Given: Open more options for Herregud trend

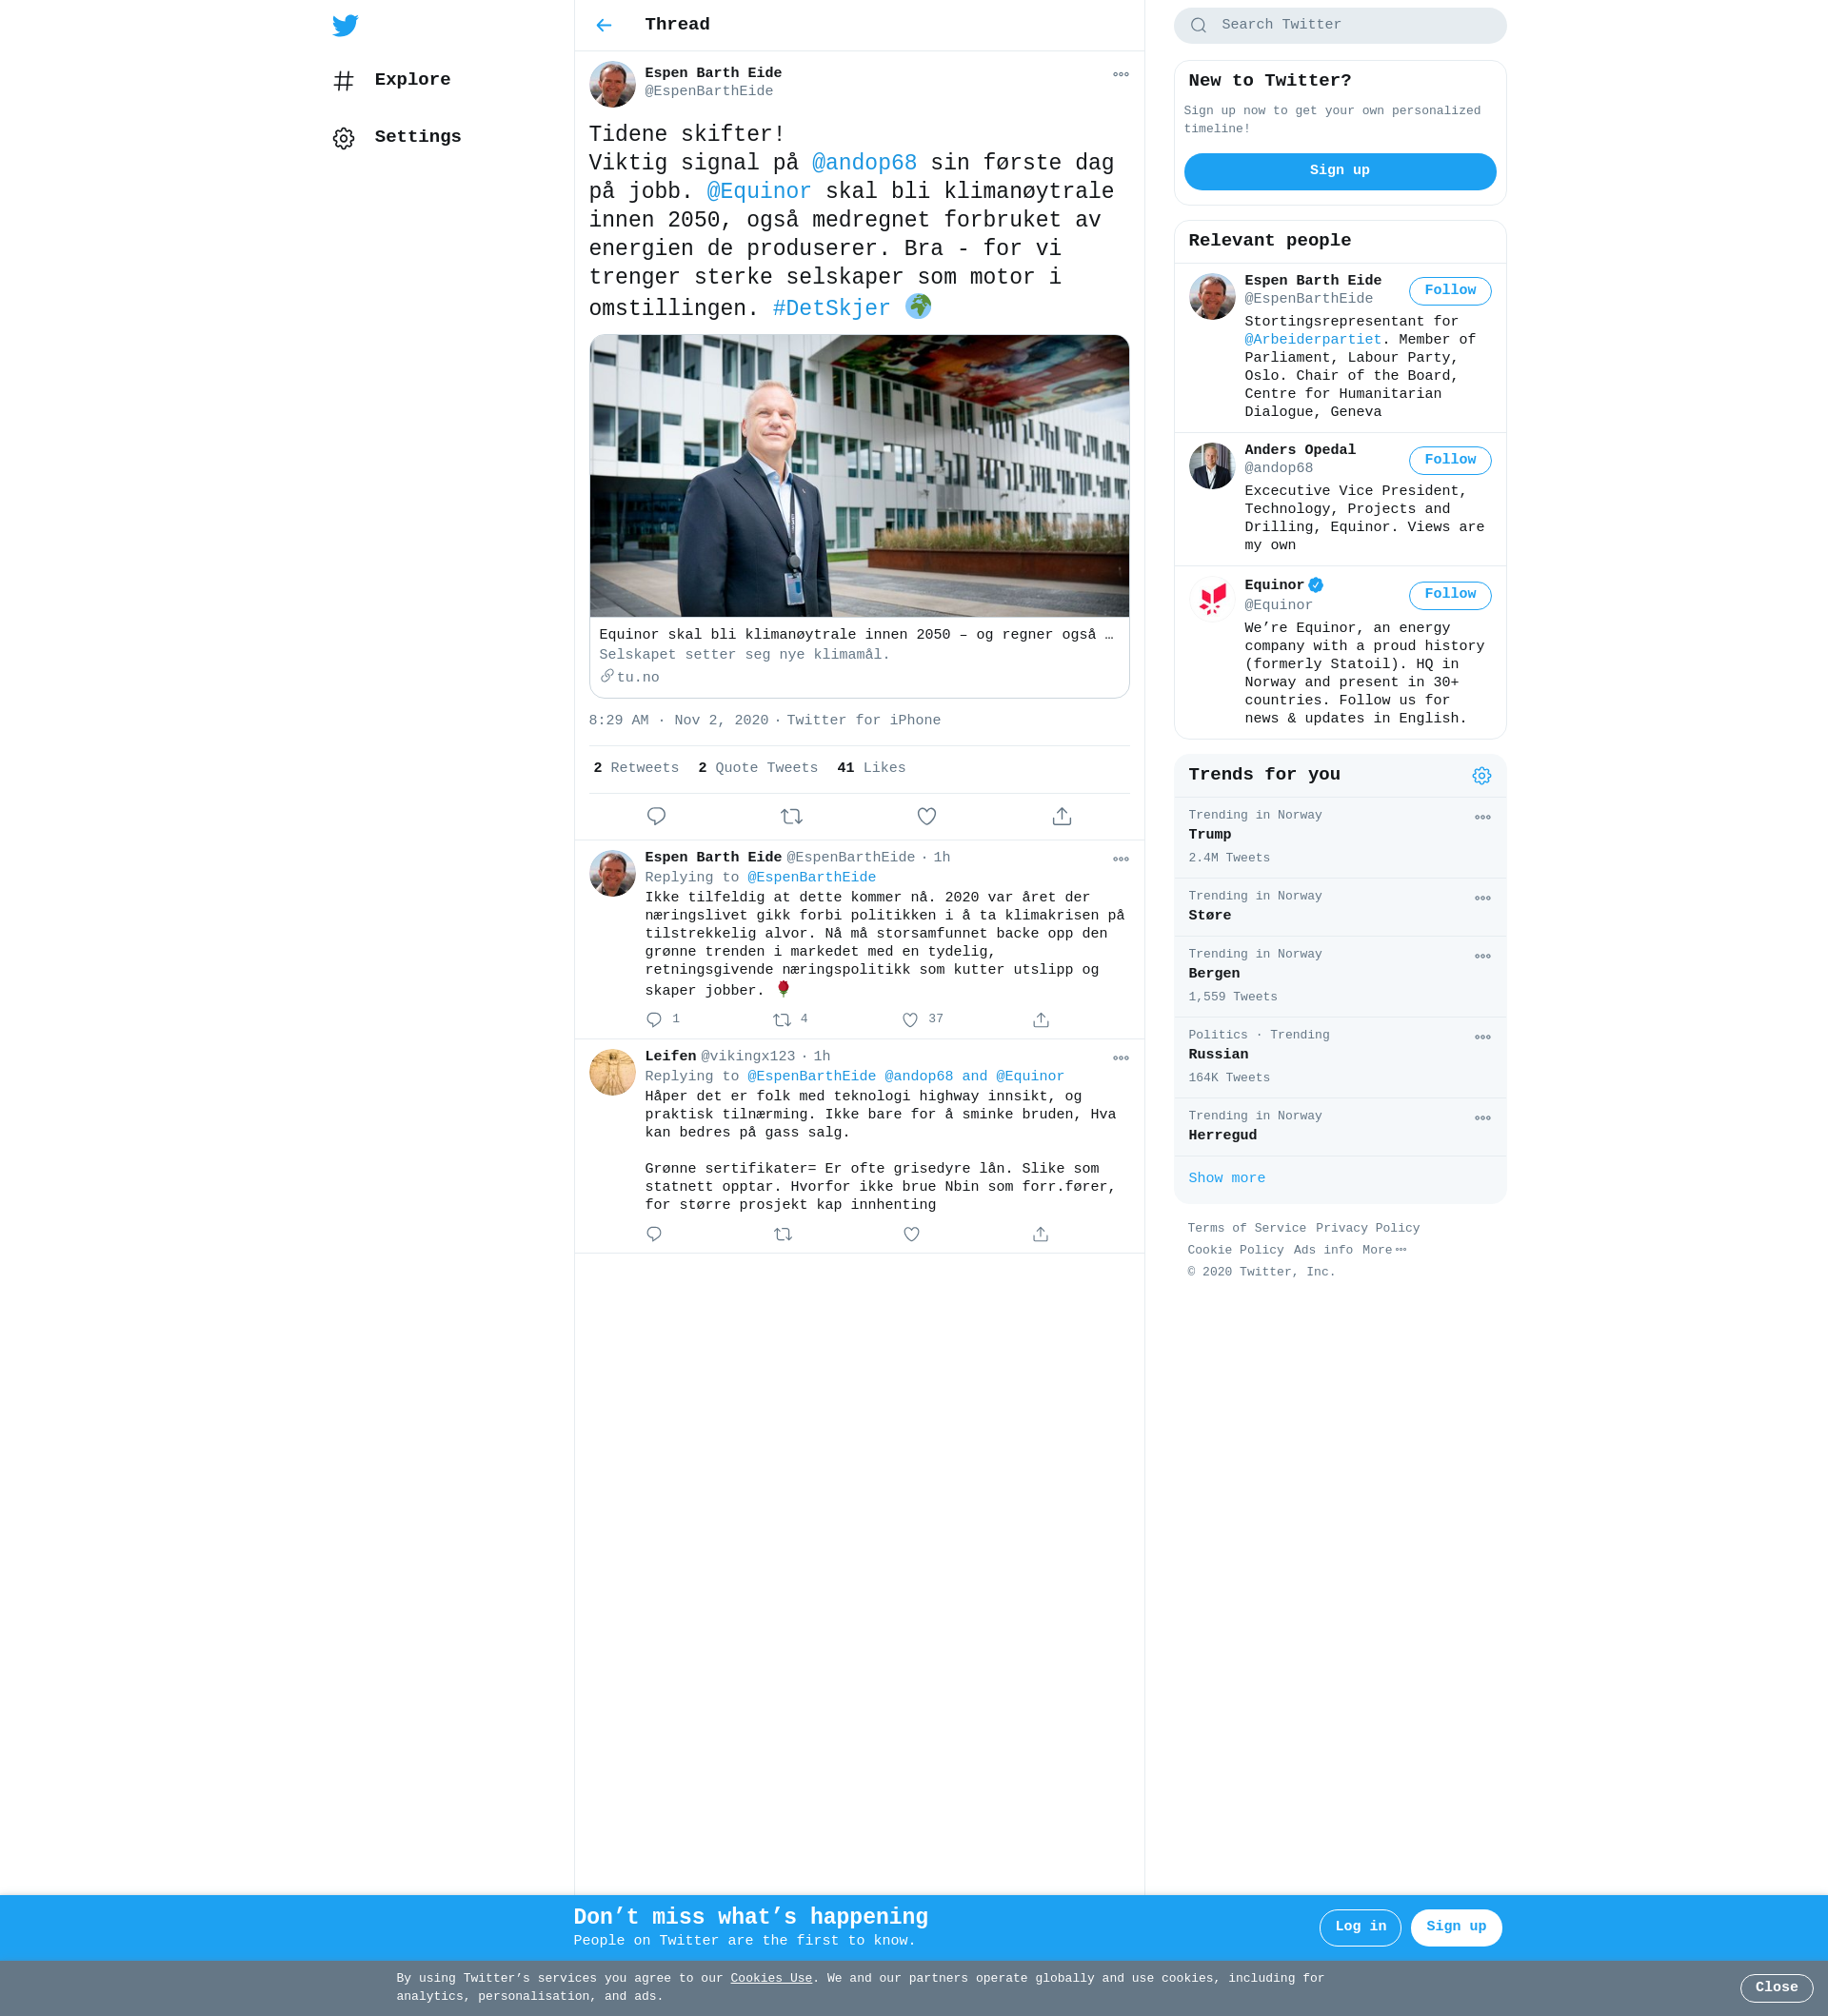Looking at the screenshot, I should coord(1482,1118).
